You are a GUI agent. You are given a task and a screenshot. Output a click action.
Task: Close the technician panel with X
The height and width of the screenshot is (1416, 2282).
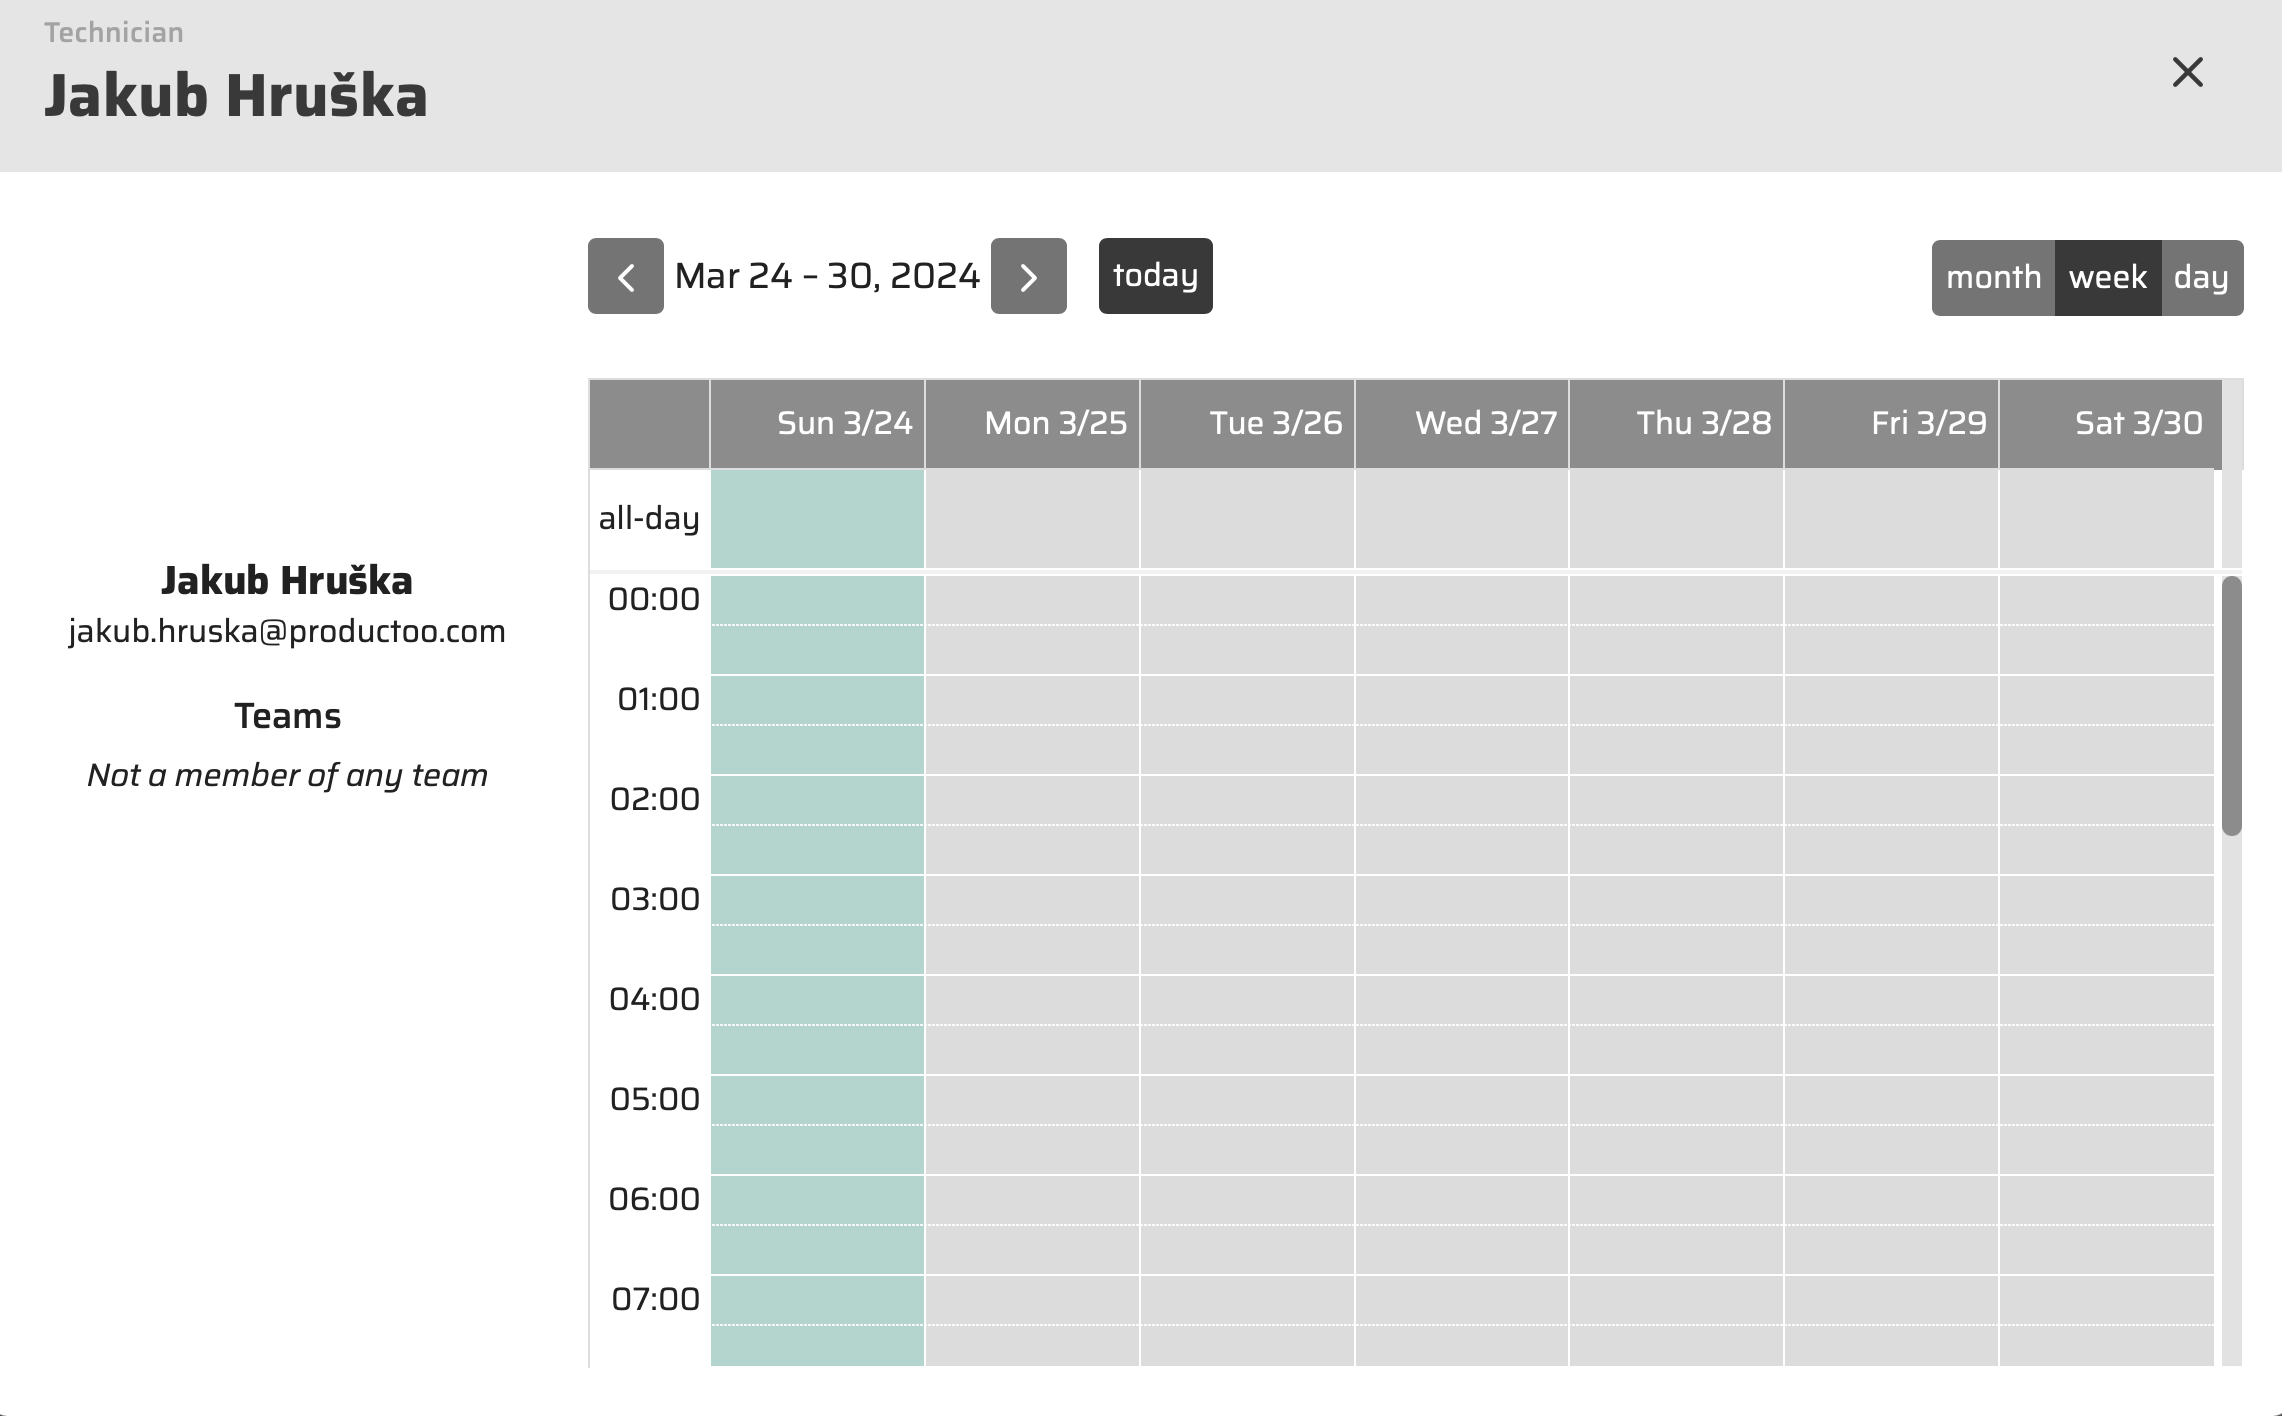tap(2187, 72)
